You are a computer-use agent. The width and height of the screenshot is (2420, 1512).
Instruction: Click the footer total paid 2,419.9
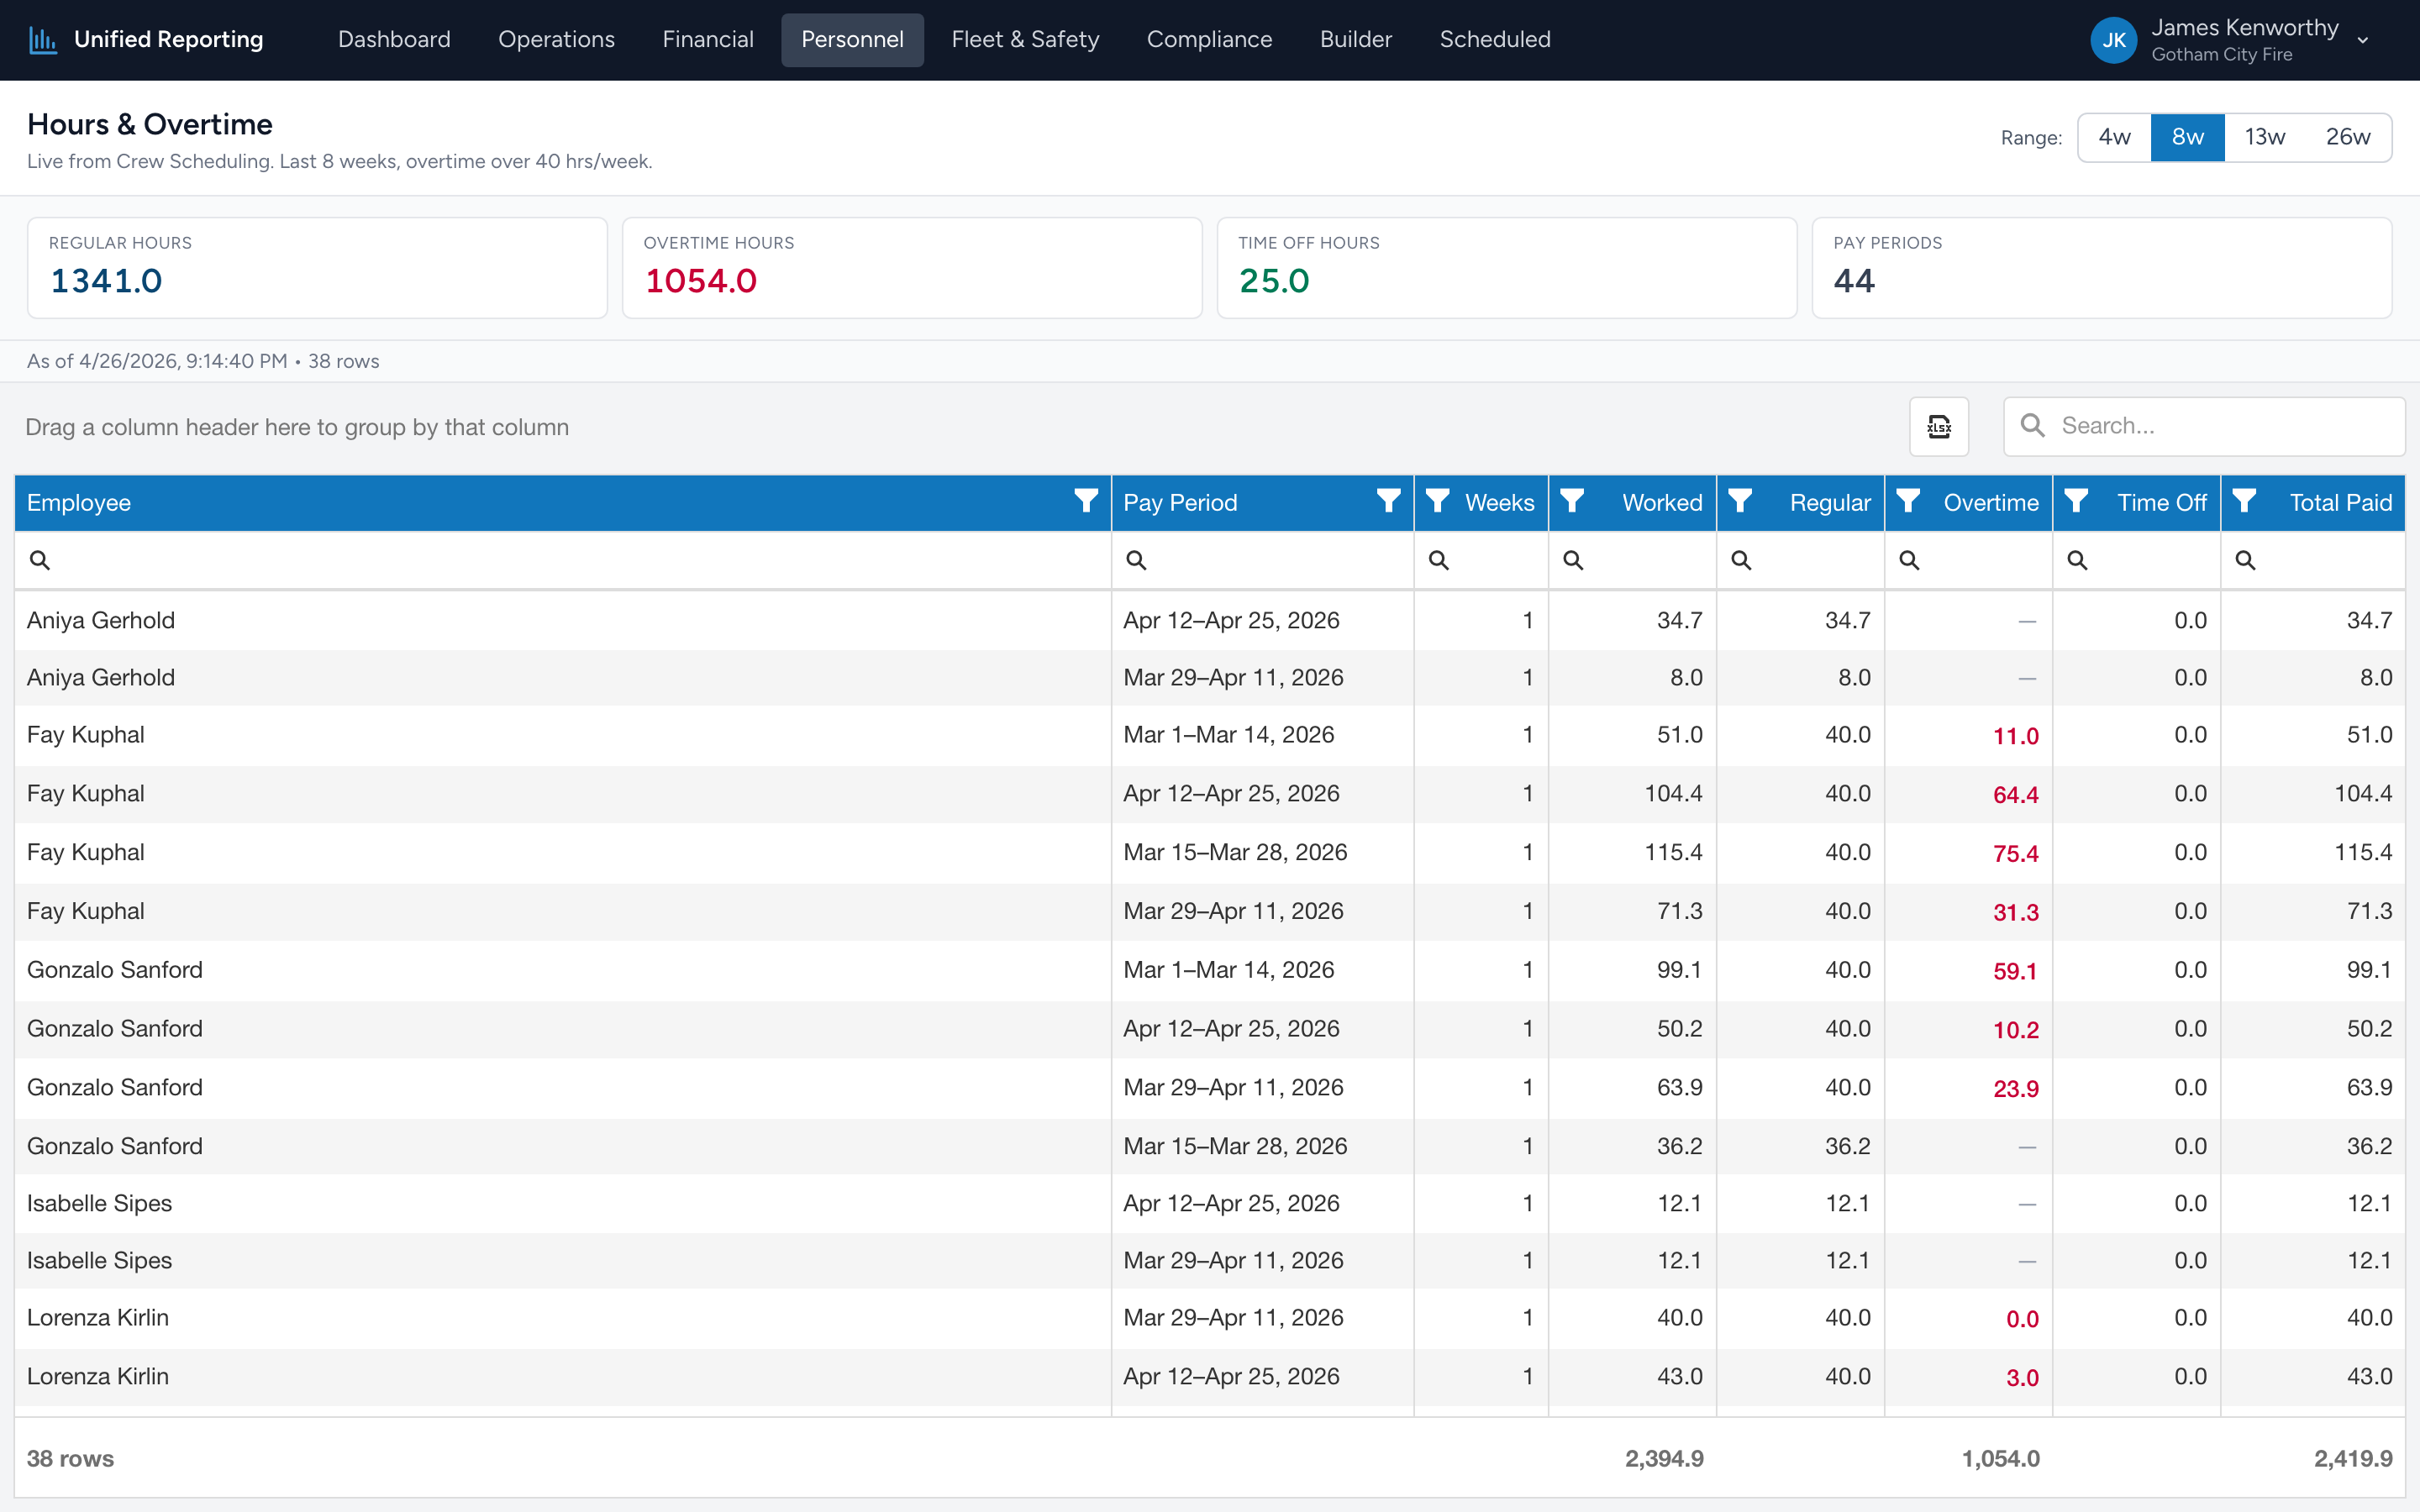pyautogui.click(x=2353, y=1459)
